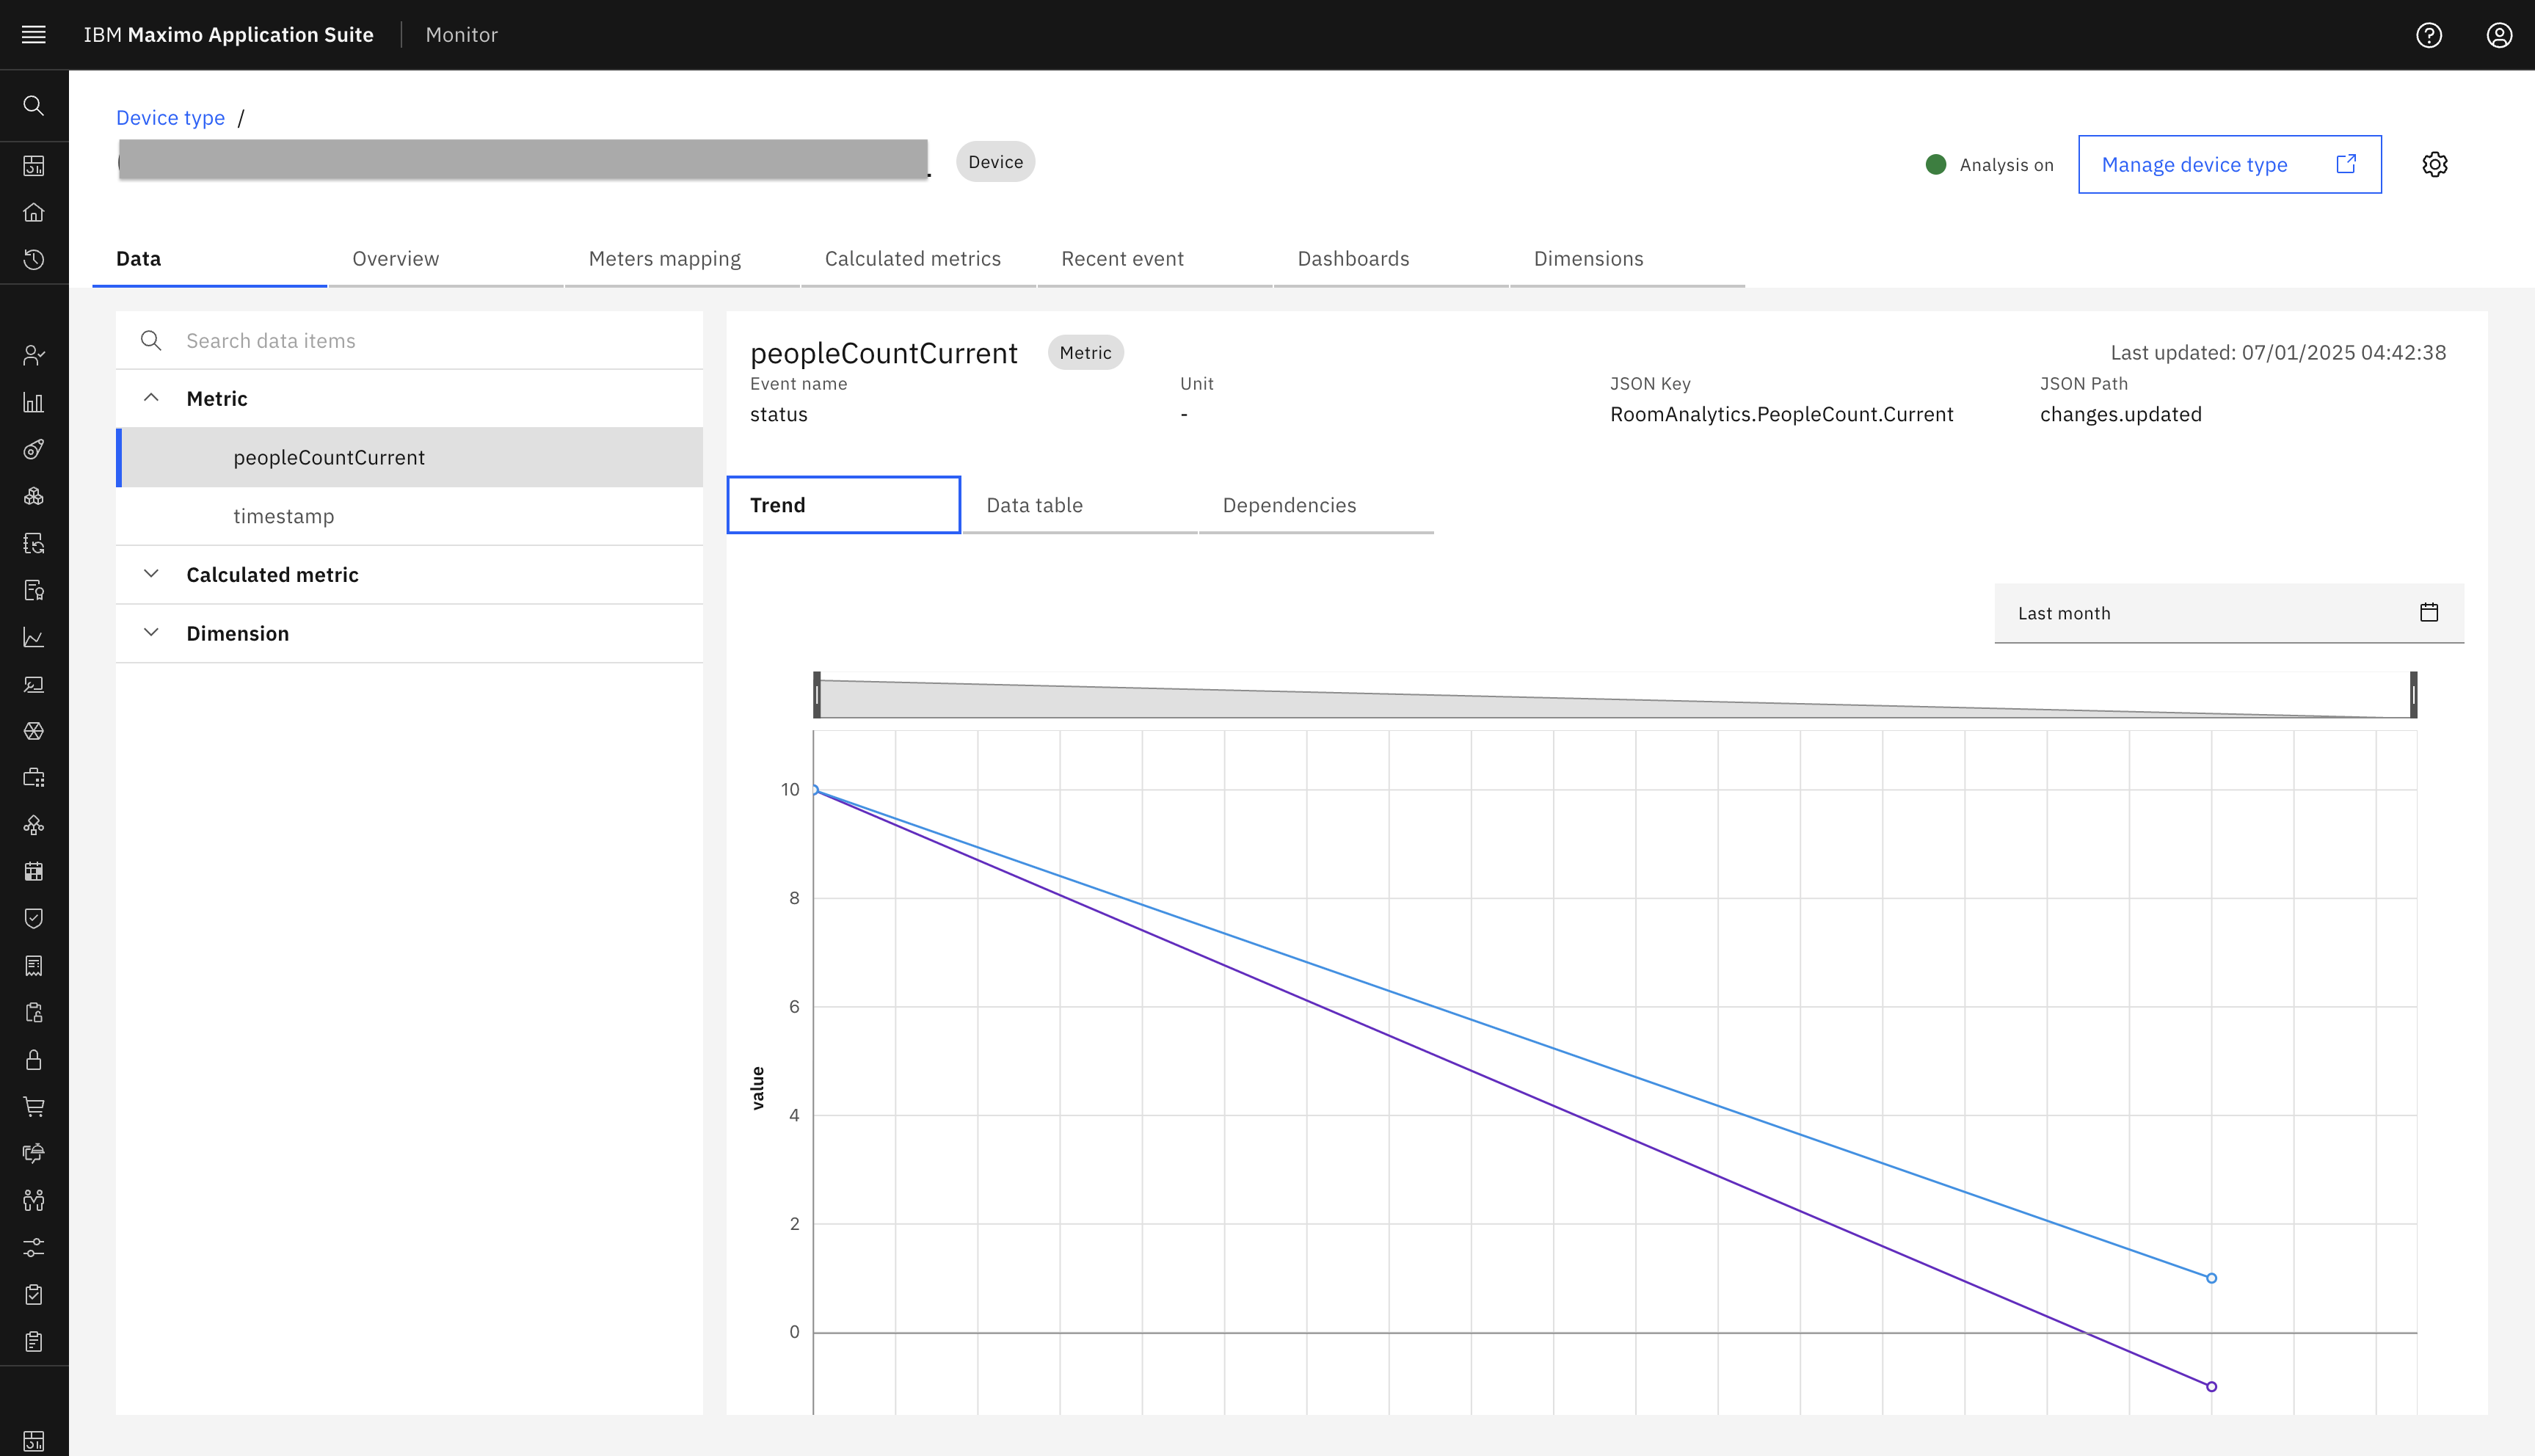
Task: Click the Device tag label
Action: point(995,162)
